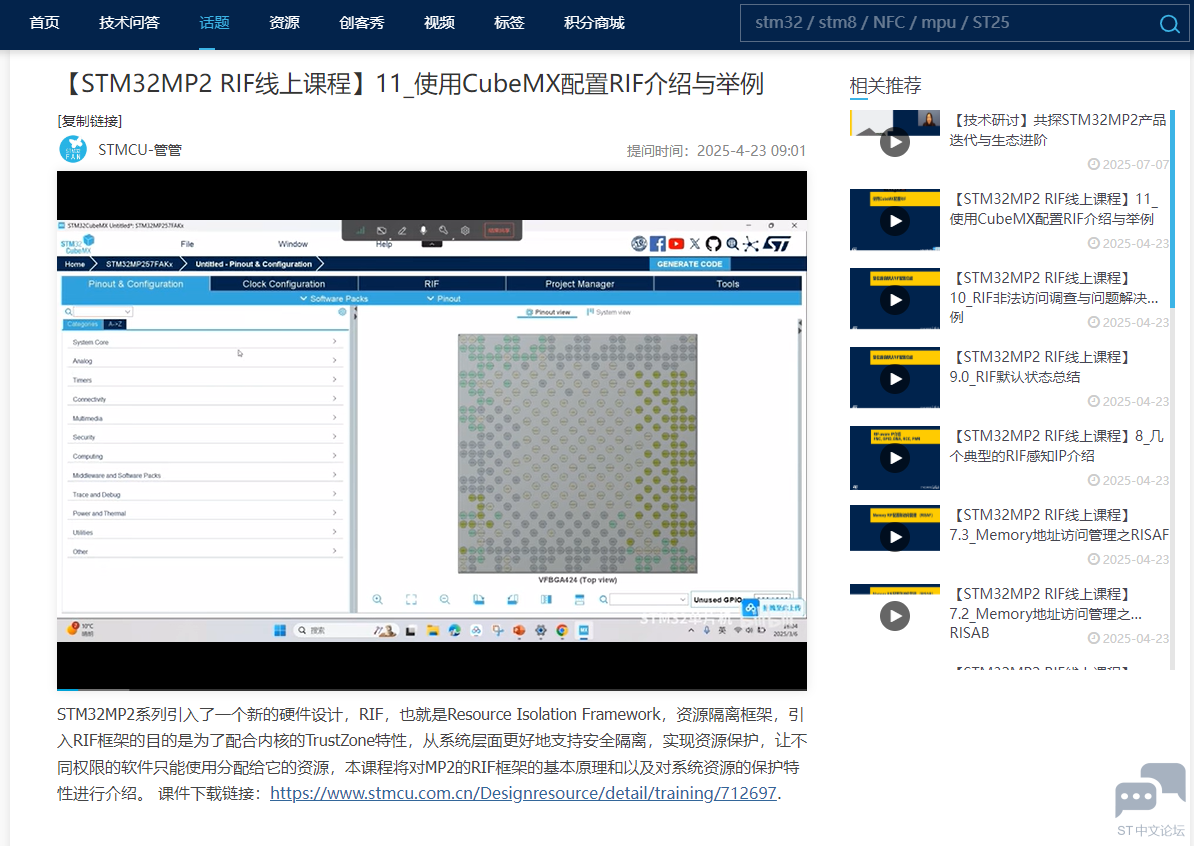Click the article title 【STM32MP2 RIF线上课程】11
Viewport: 1194px width, 846px height.
[x=411, y=84]
